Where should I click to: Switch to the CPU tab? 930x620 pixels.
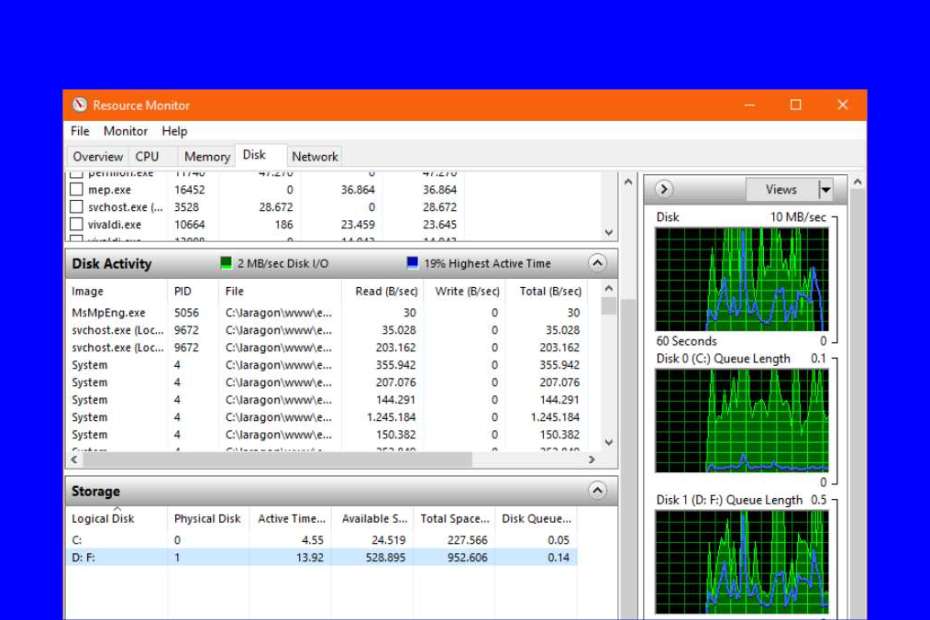(147, 156)
